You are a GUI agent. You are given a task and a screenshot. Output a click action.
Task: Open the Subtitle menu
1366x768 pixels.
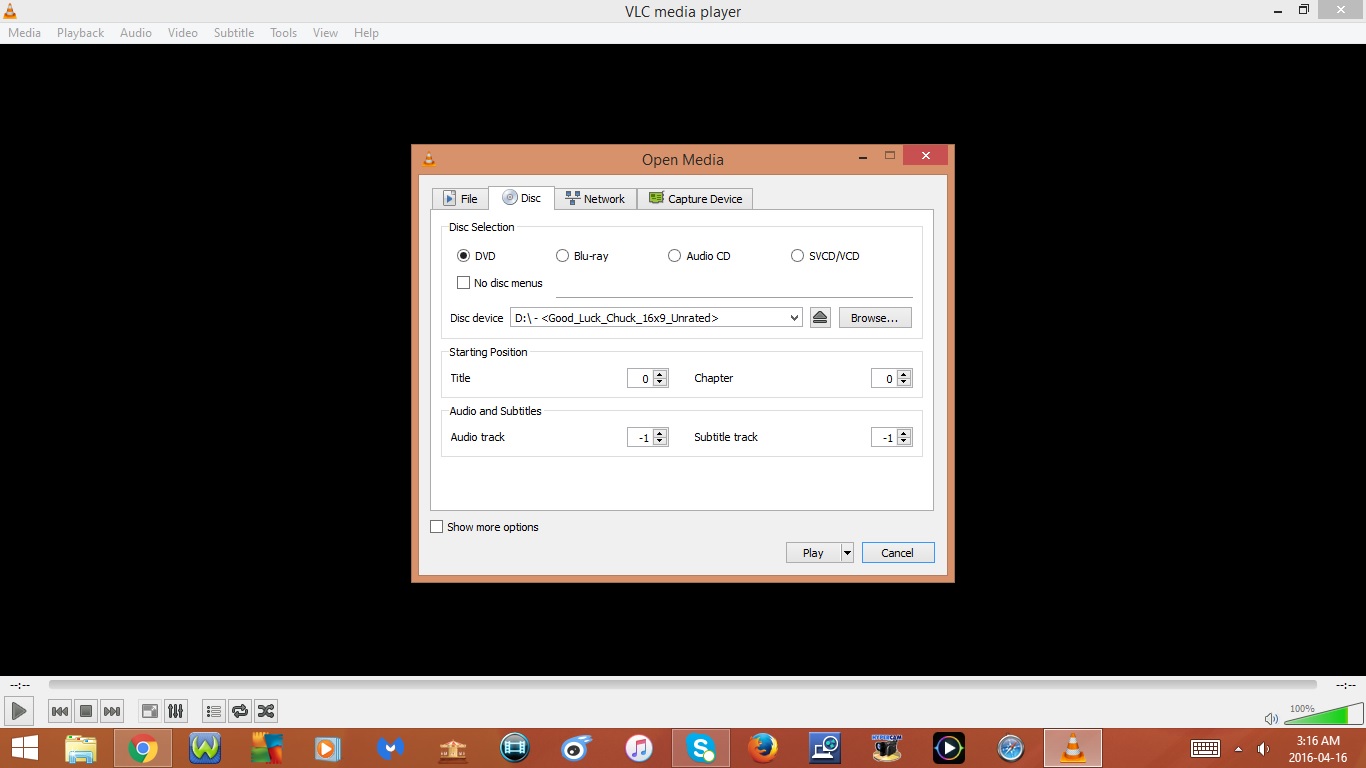point(234,33)
